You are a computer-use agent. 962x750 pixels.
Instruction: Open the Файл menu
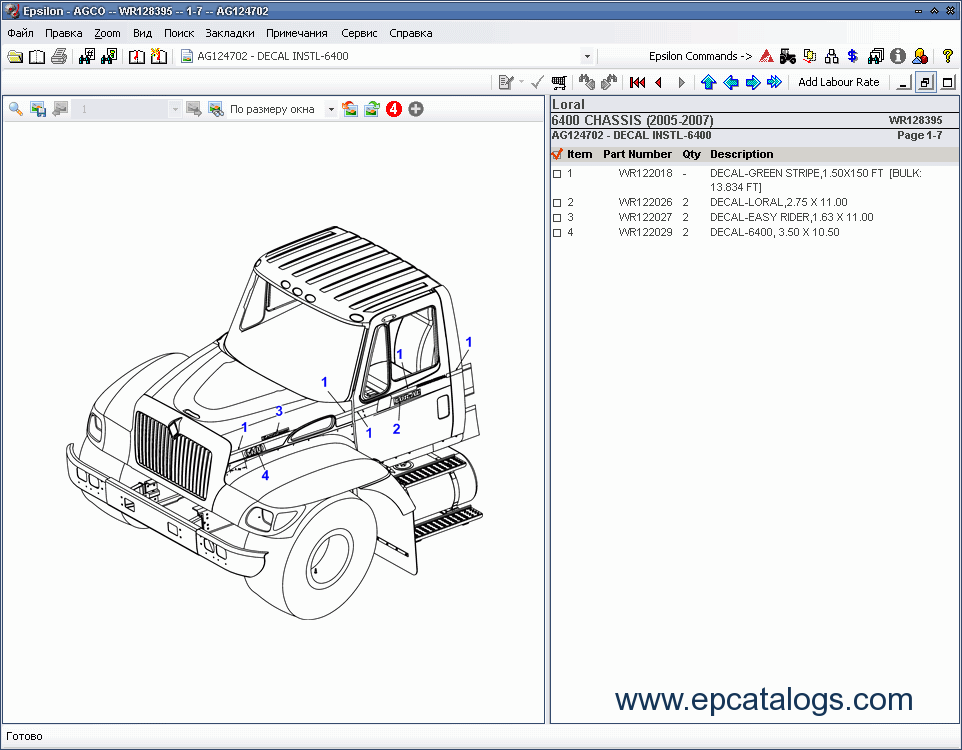point(20,33)
